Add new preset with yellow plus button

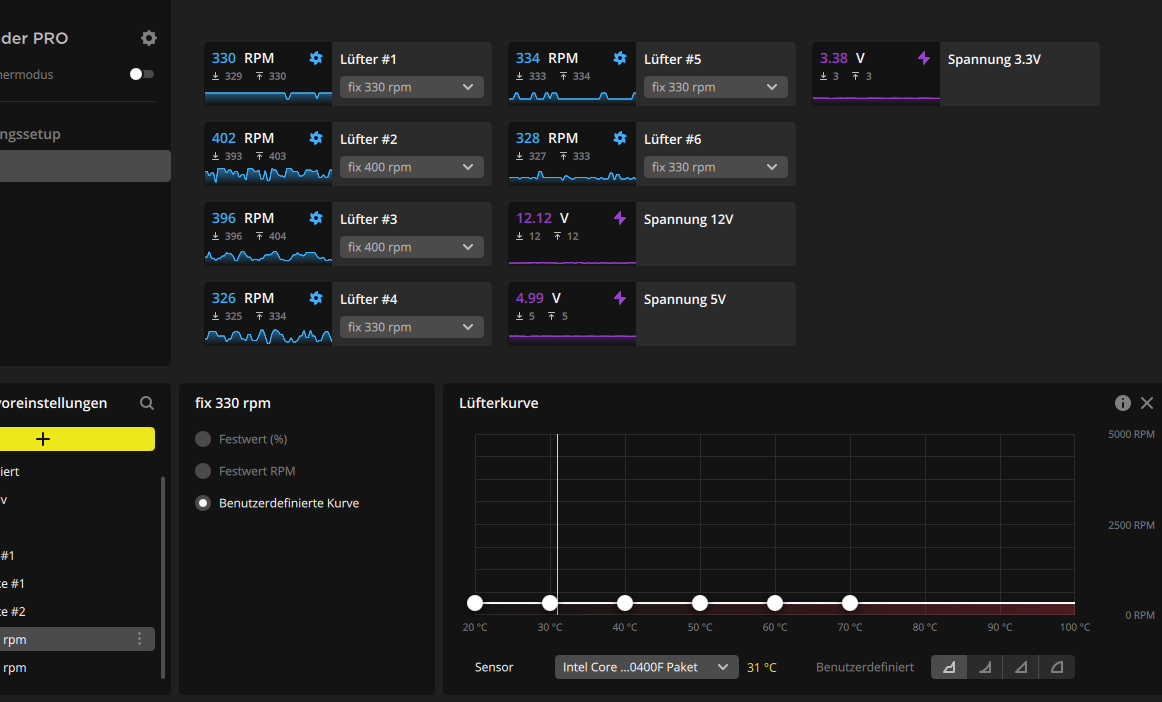coord(77,439)
